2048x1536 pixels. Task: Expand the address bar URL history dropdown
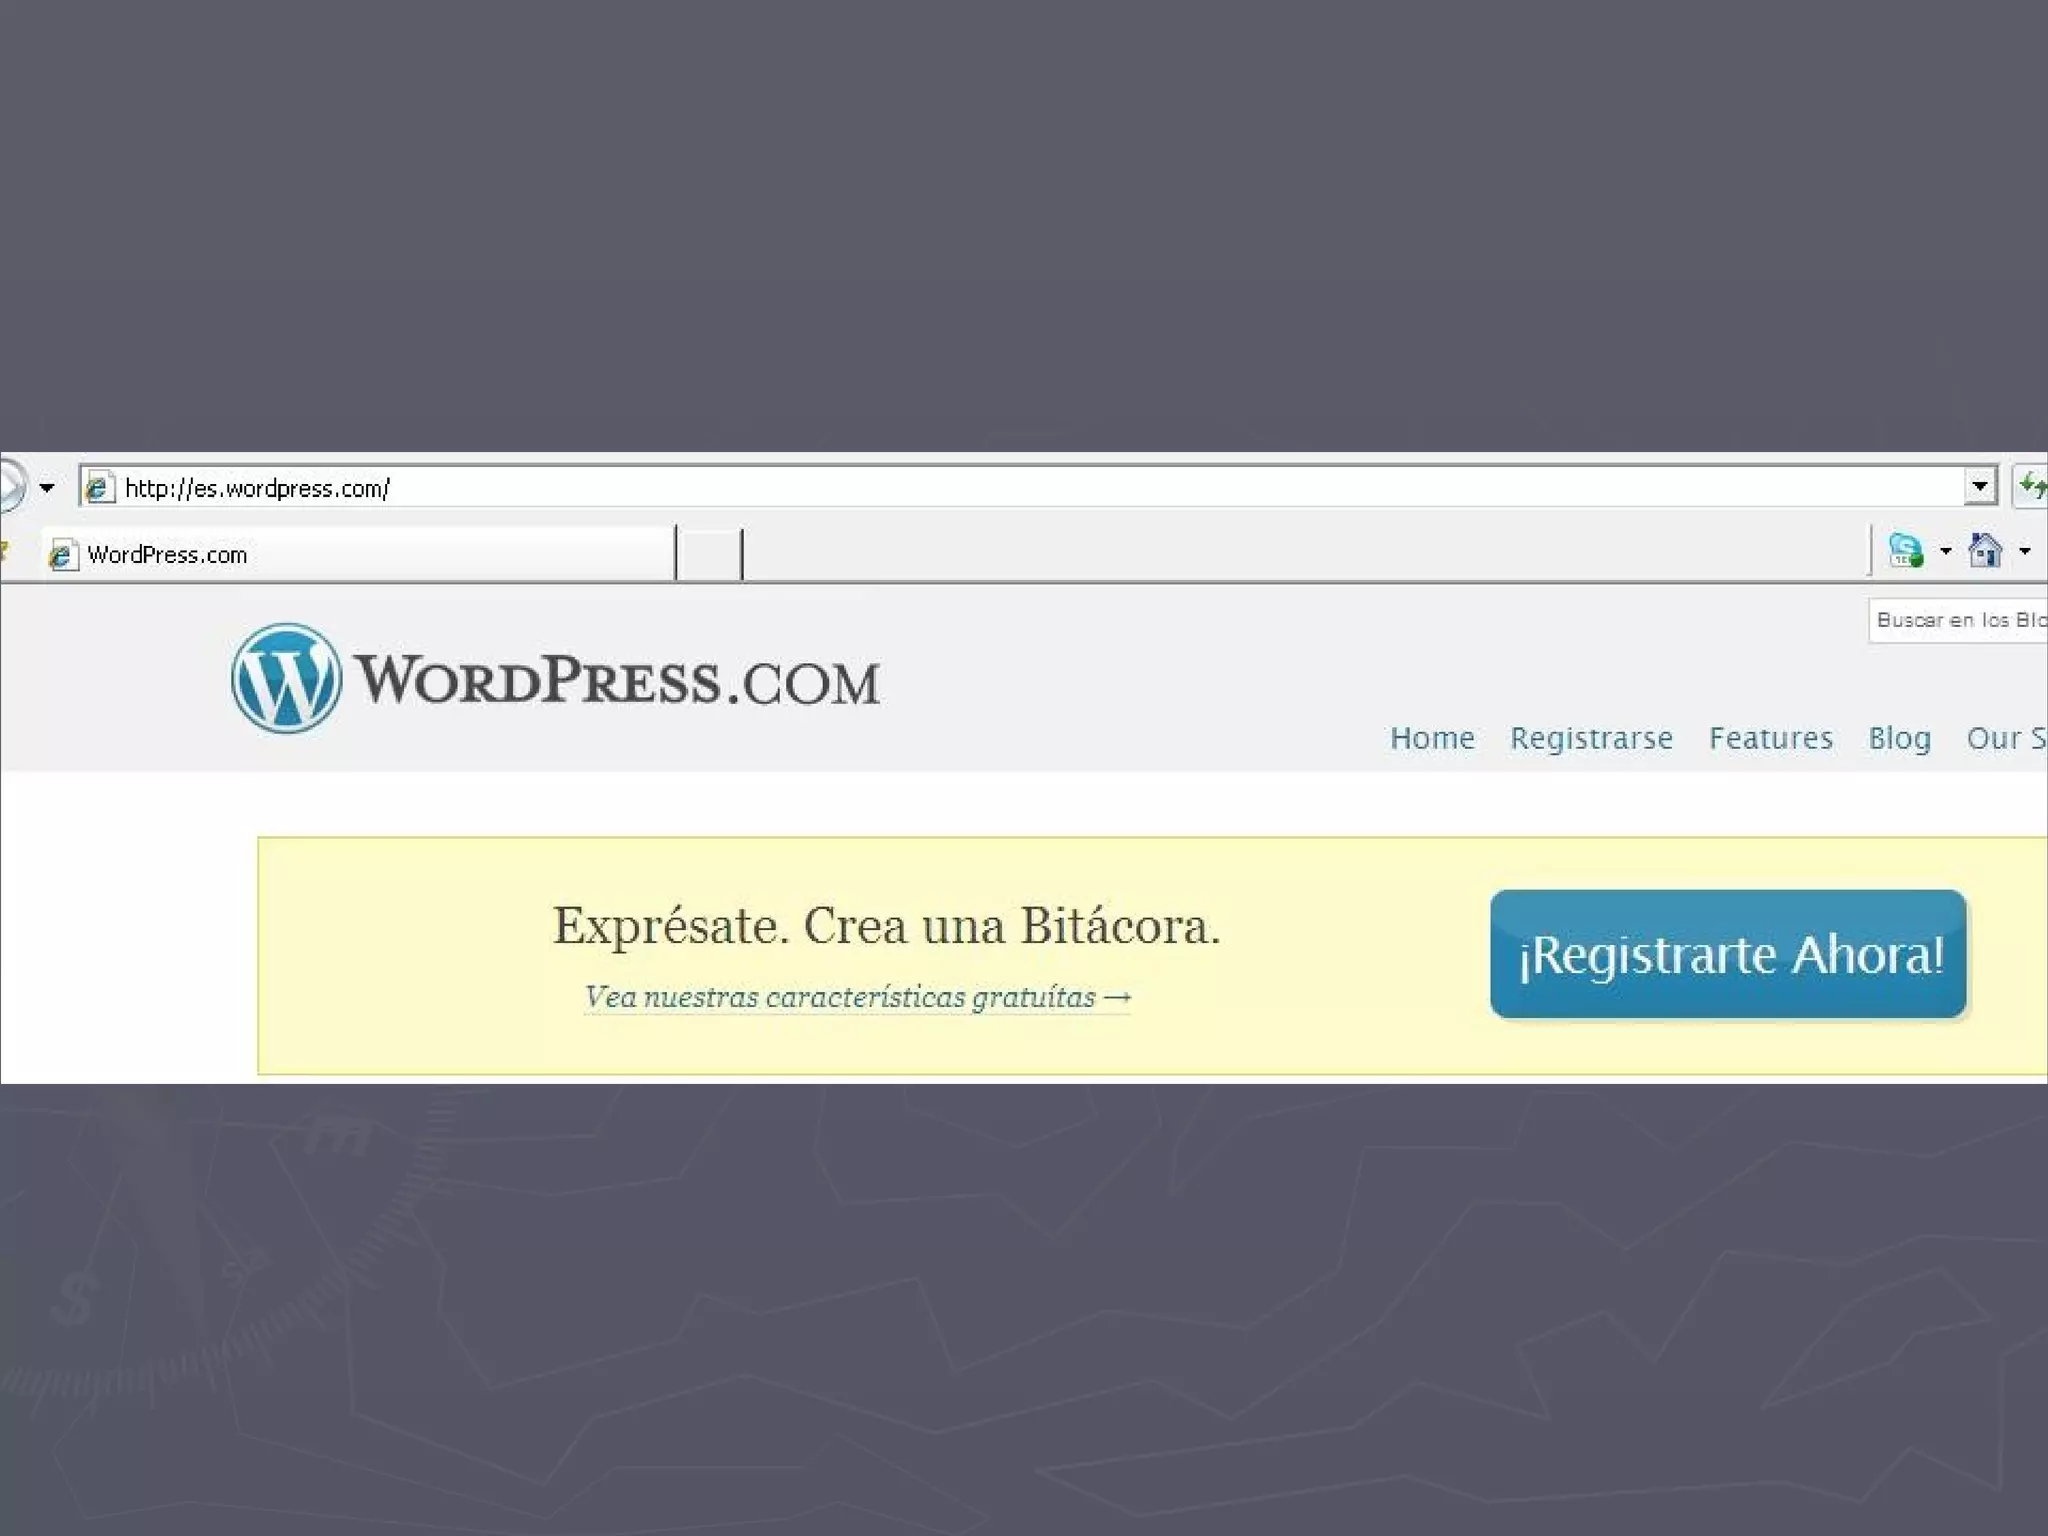pyautogui.click(x=1979, y=487)
